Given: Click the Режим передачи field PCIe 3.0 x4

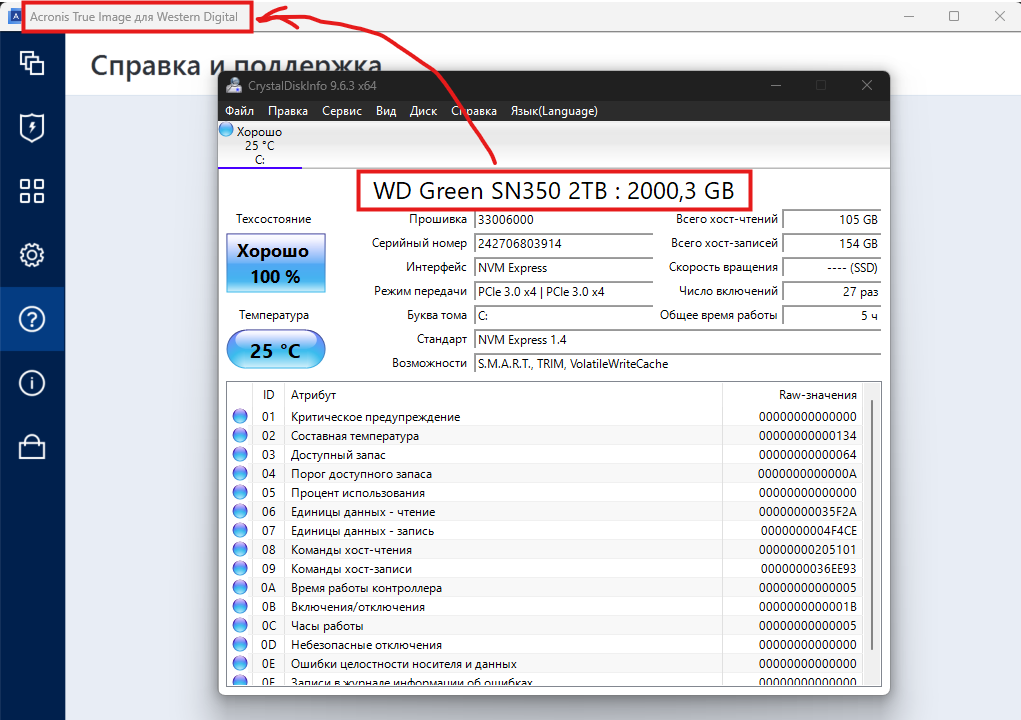Looking at the screenshot, I should (563, 292).
